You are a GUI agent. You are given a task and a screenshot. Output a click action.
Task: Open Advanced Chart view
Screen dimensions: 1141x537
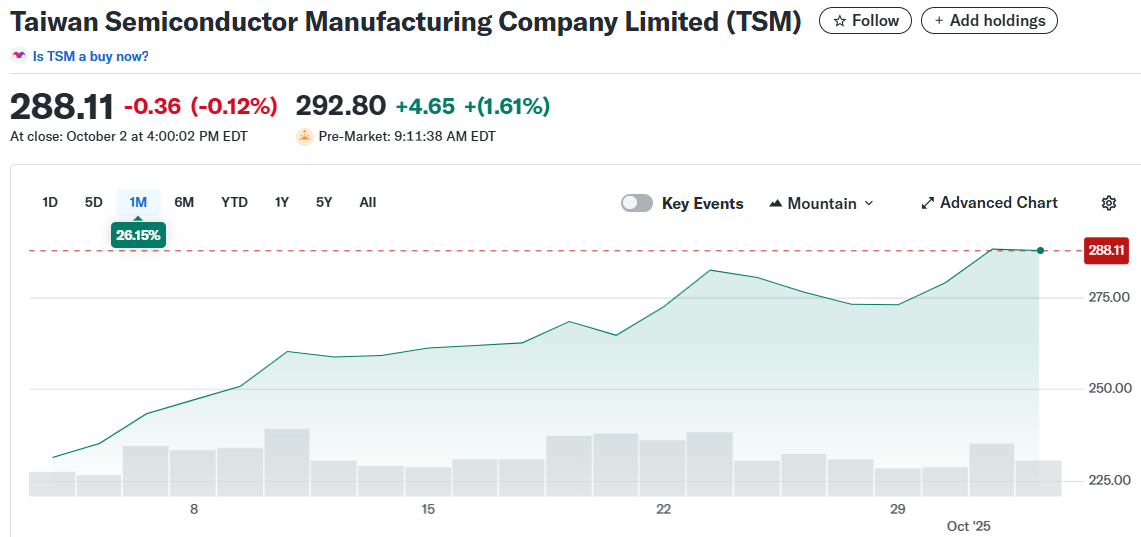[x=998, y=203]
